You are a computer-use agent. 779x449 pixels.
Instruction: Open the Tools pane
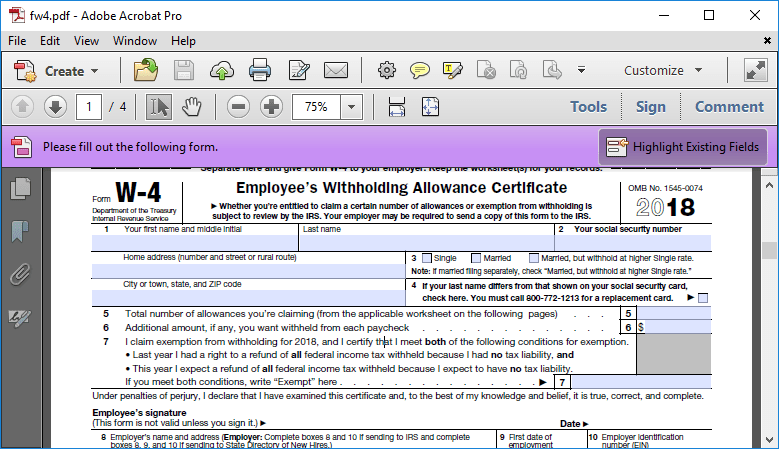588,107
